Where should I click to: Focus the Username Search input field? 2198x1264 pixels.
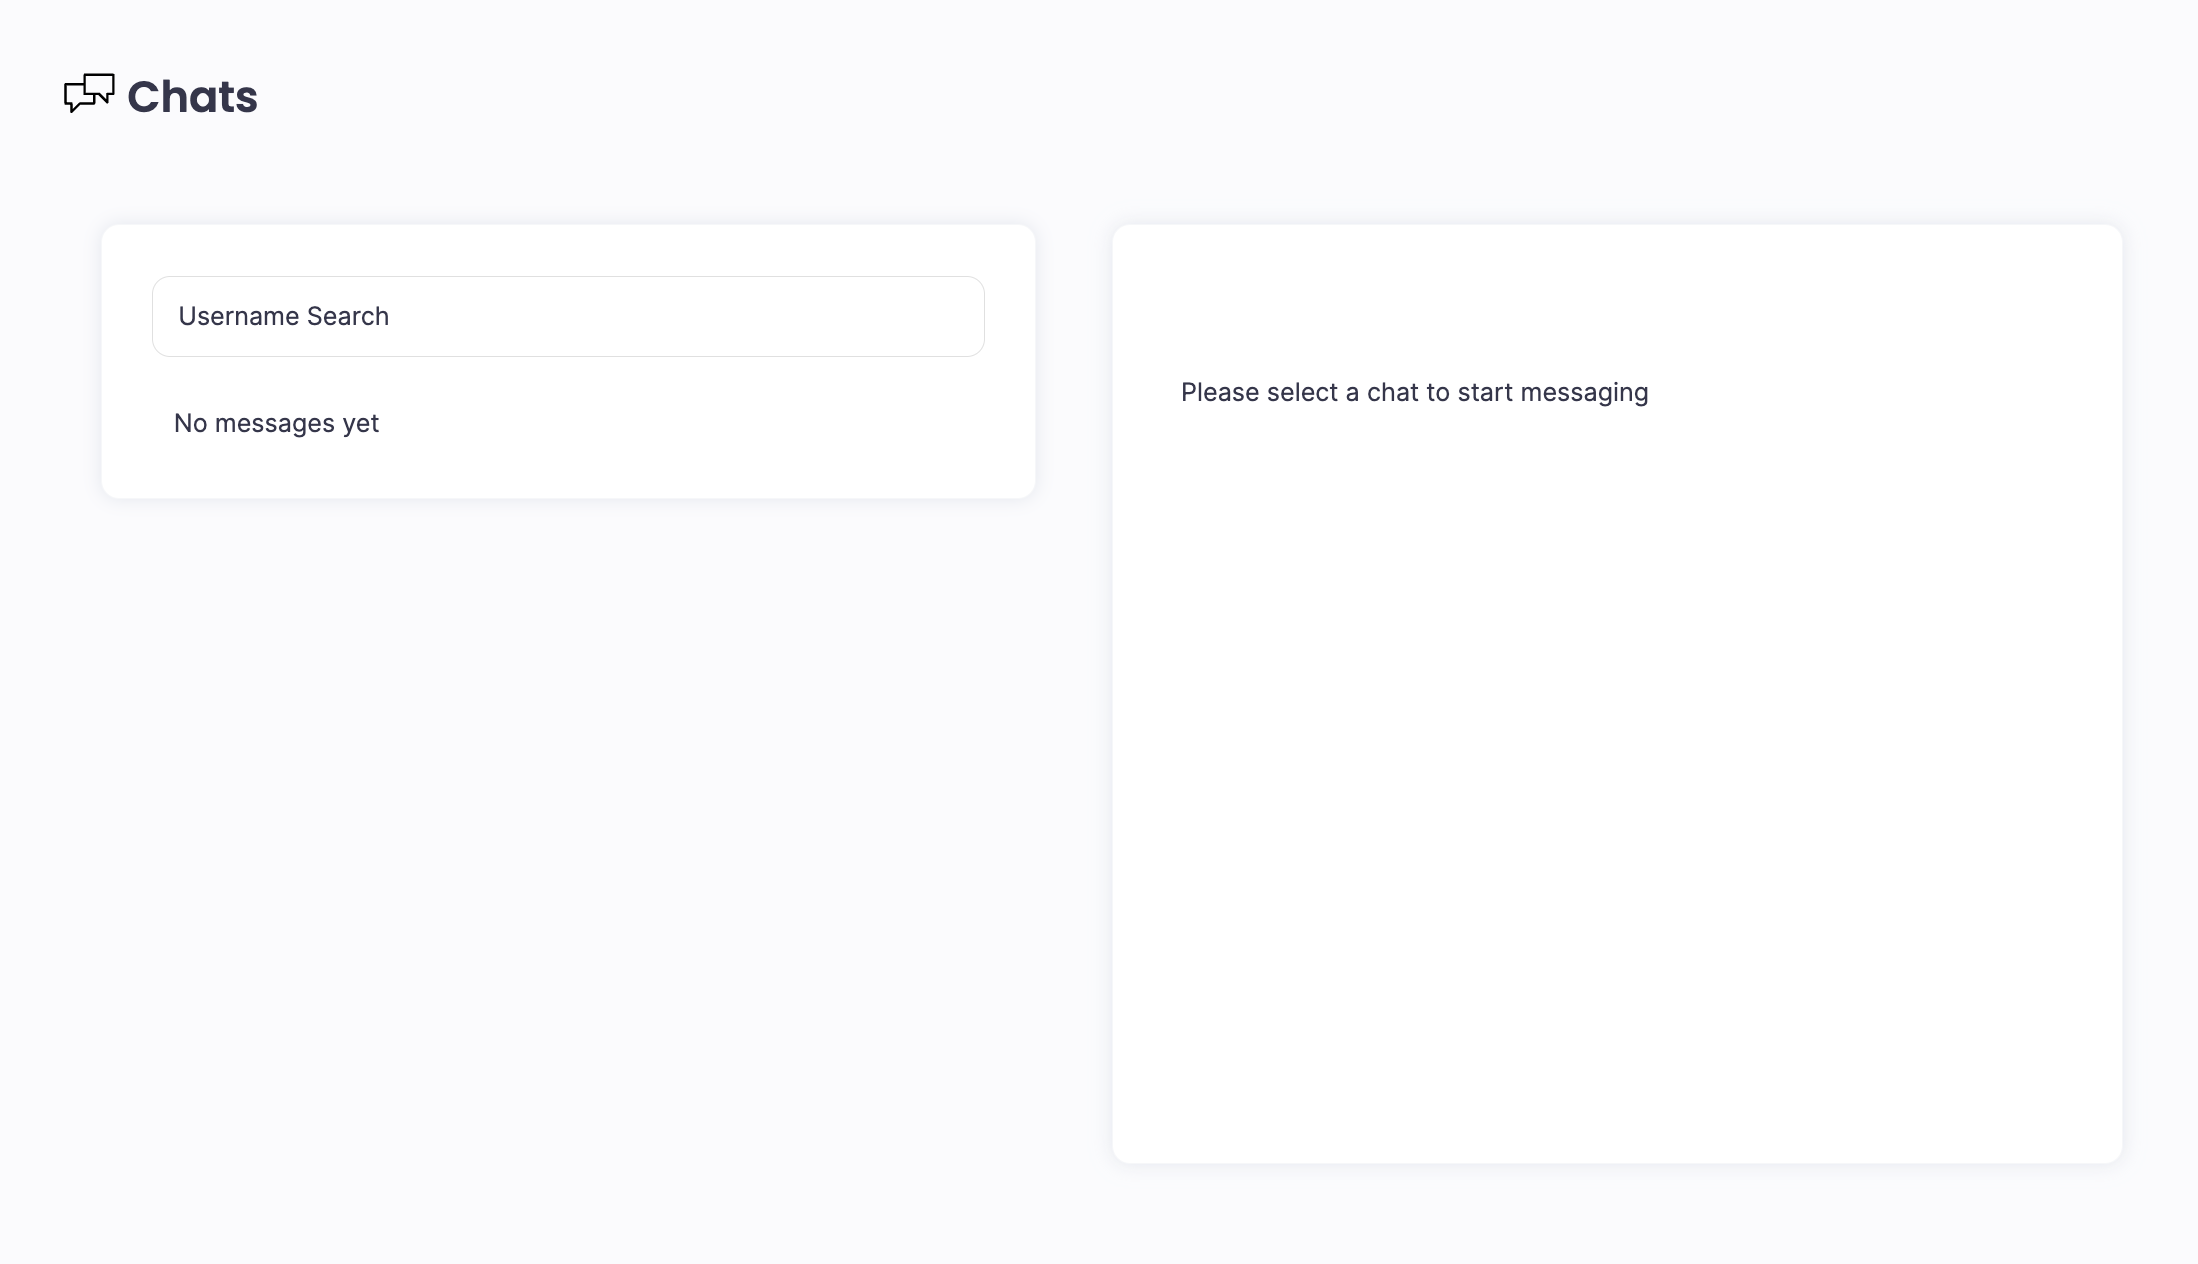tap(568, 316)
